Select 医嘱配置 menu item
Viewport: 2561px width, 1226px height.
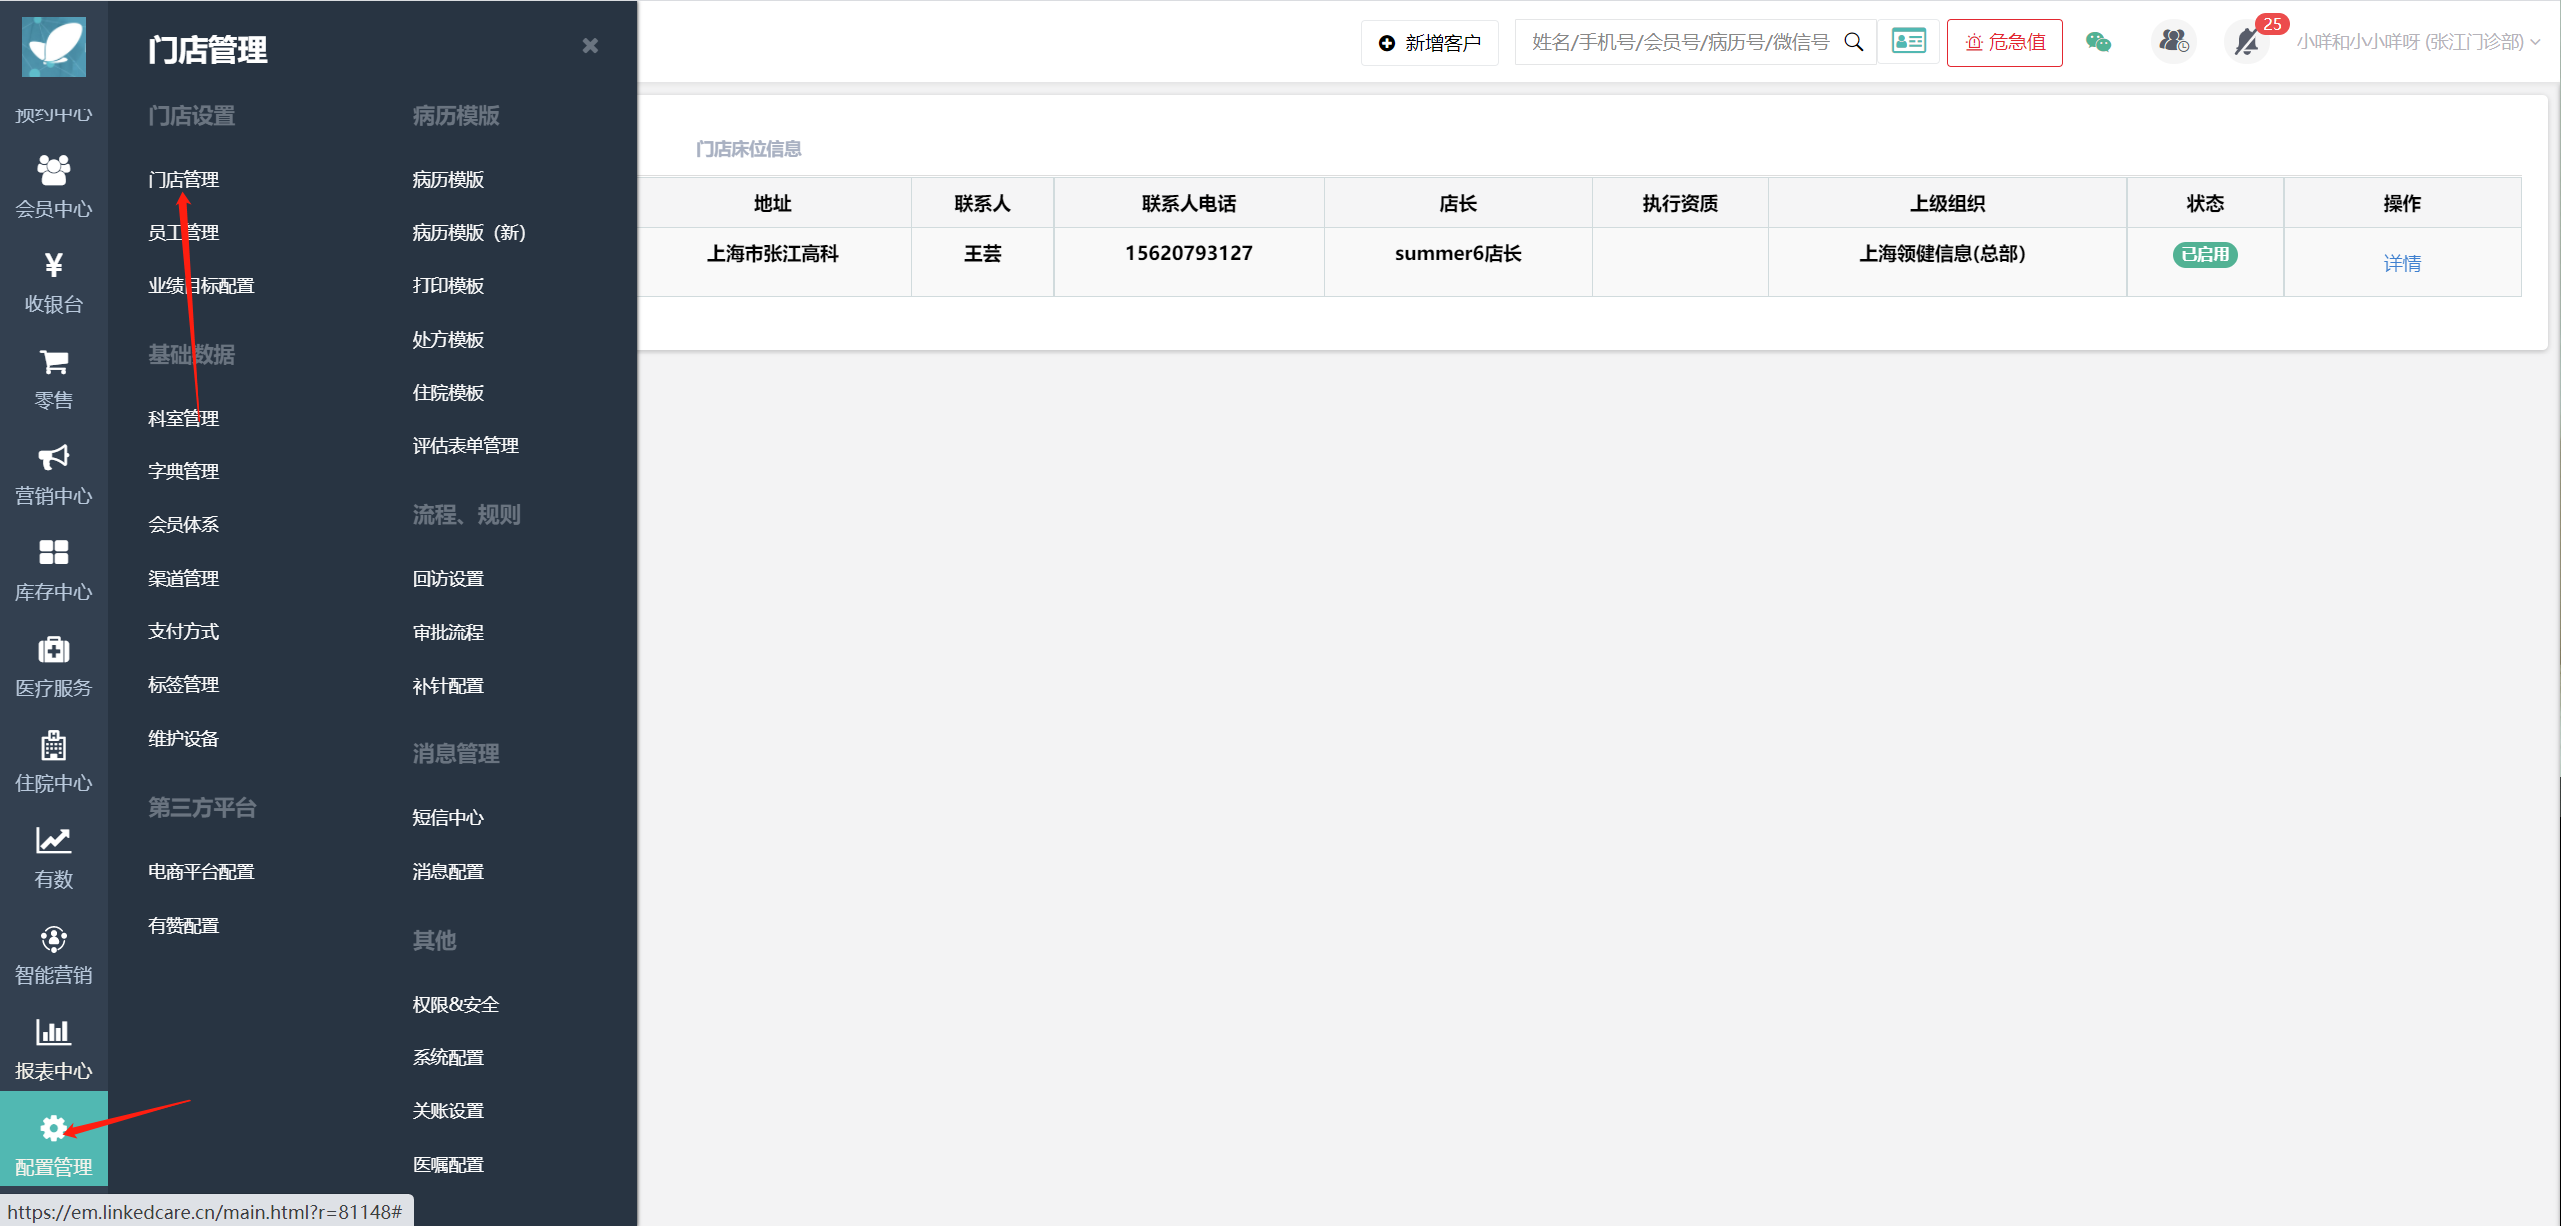click(x=448, y=1164)
